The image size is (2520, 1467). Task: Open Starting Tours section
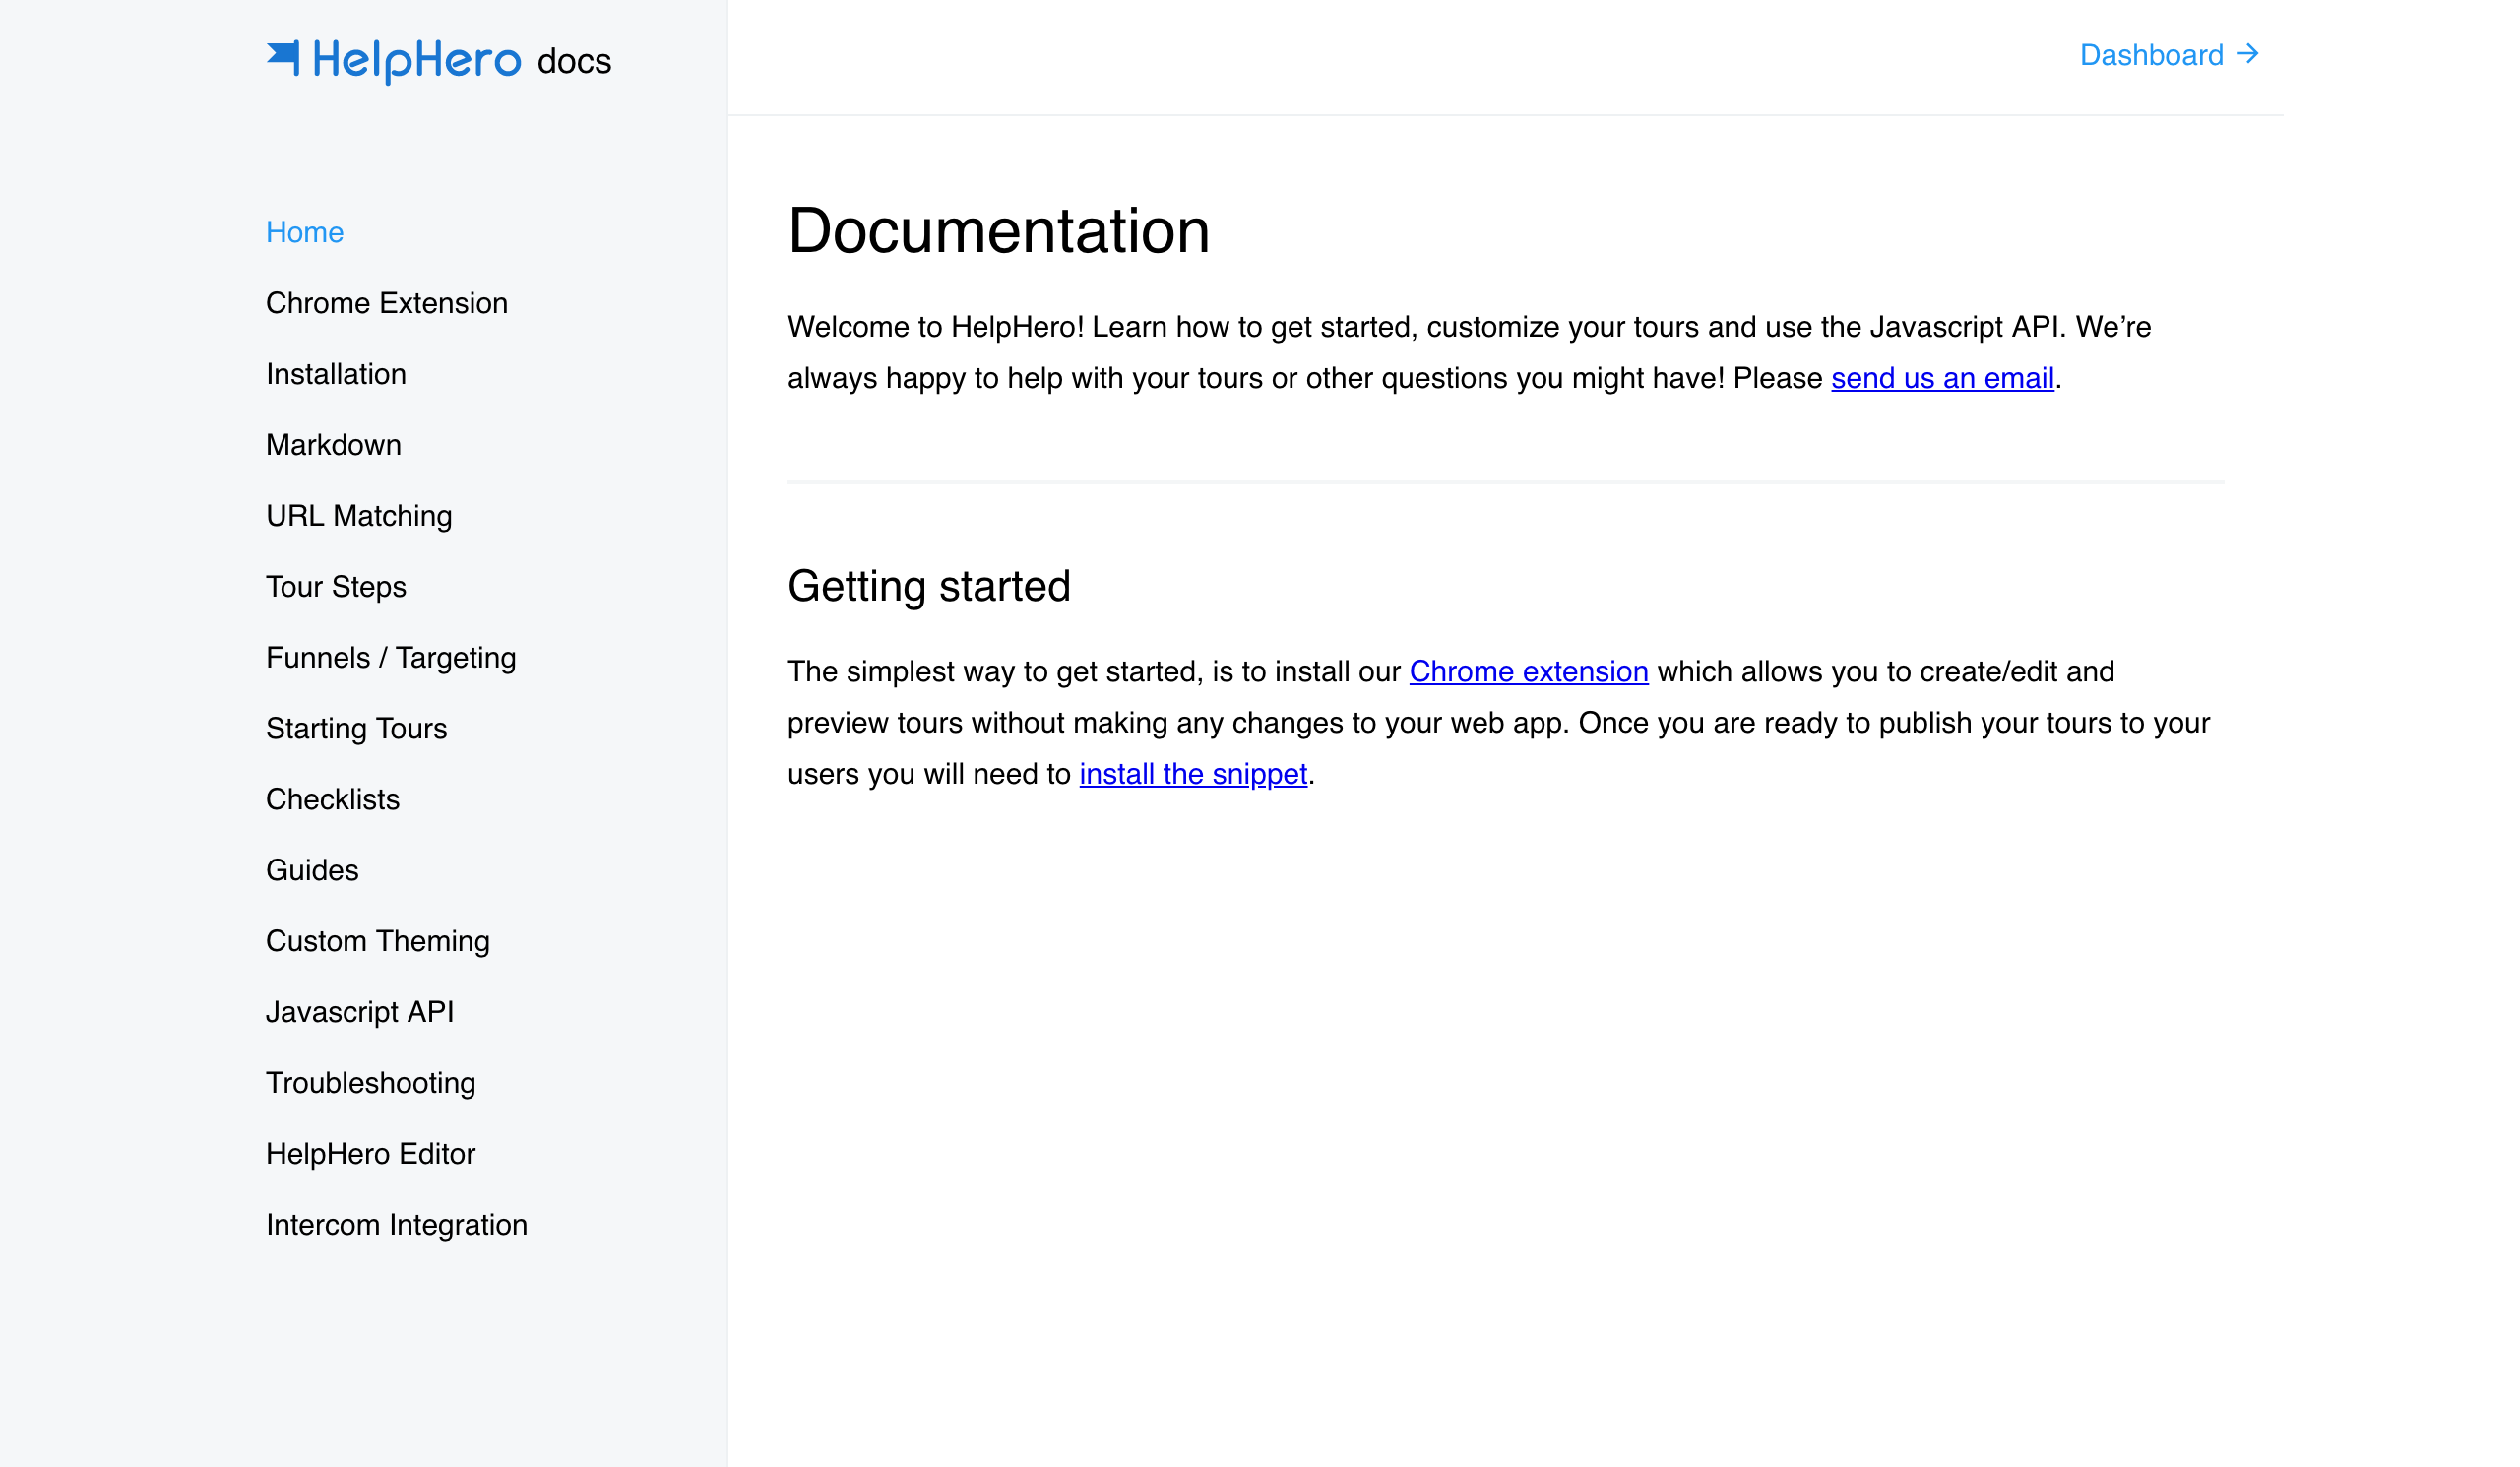coord(356,729)
